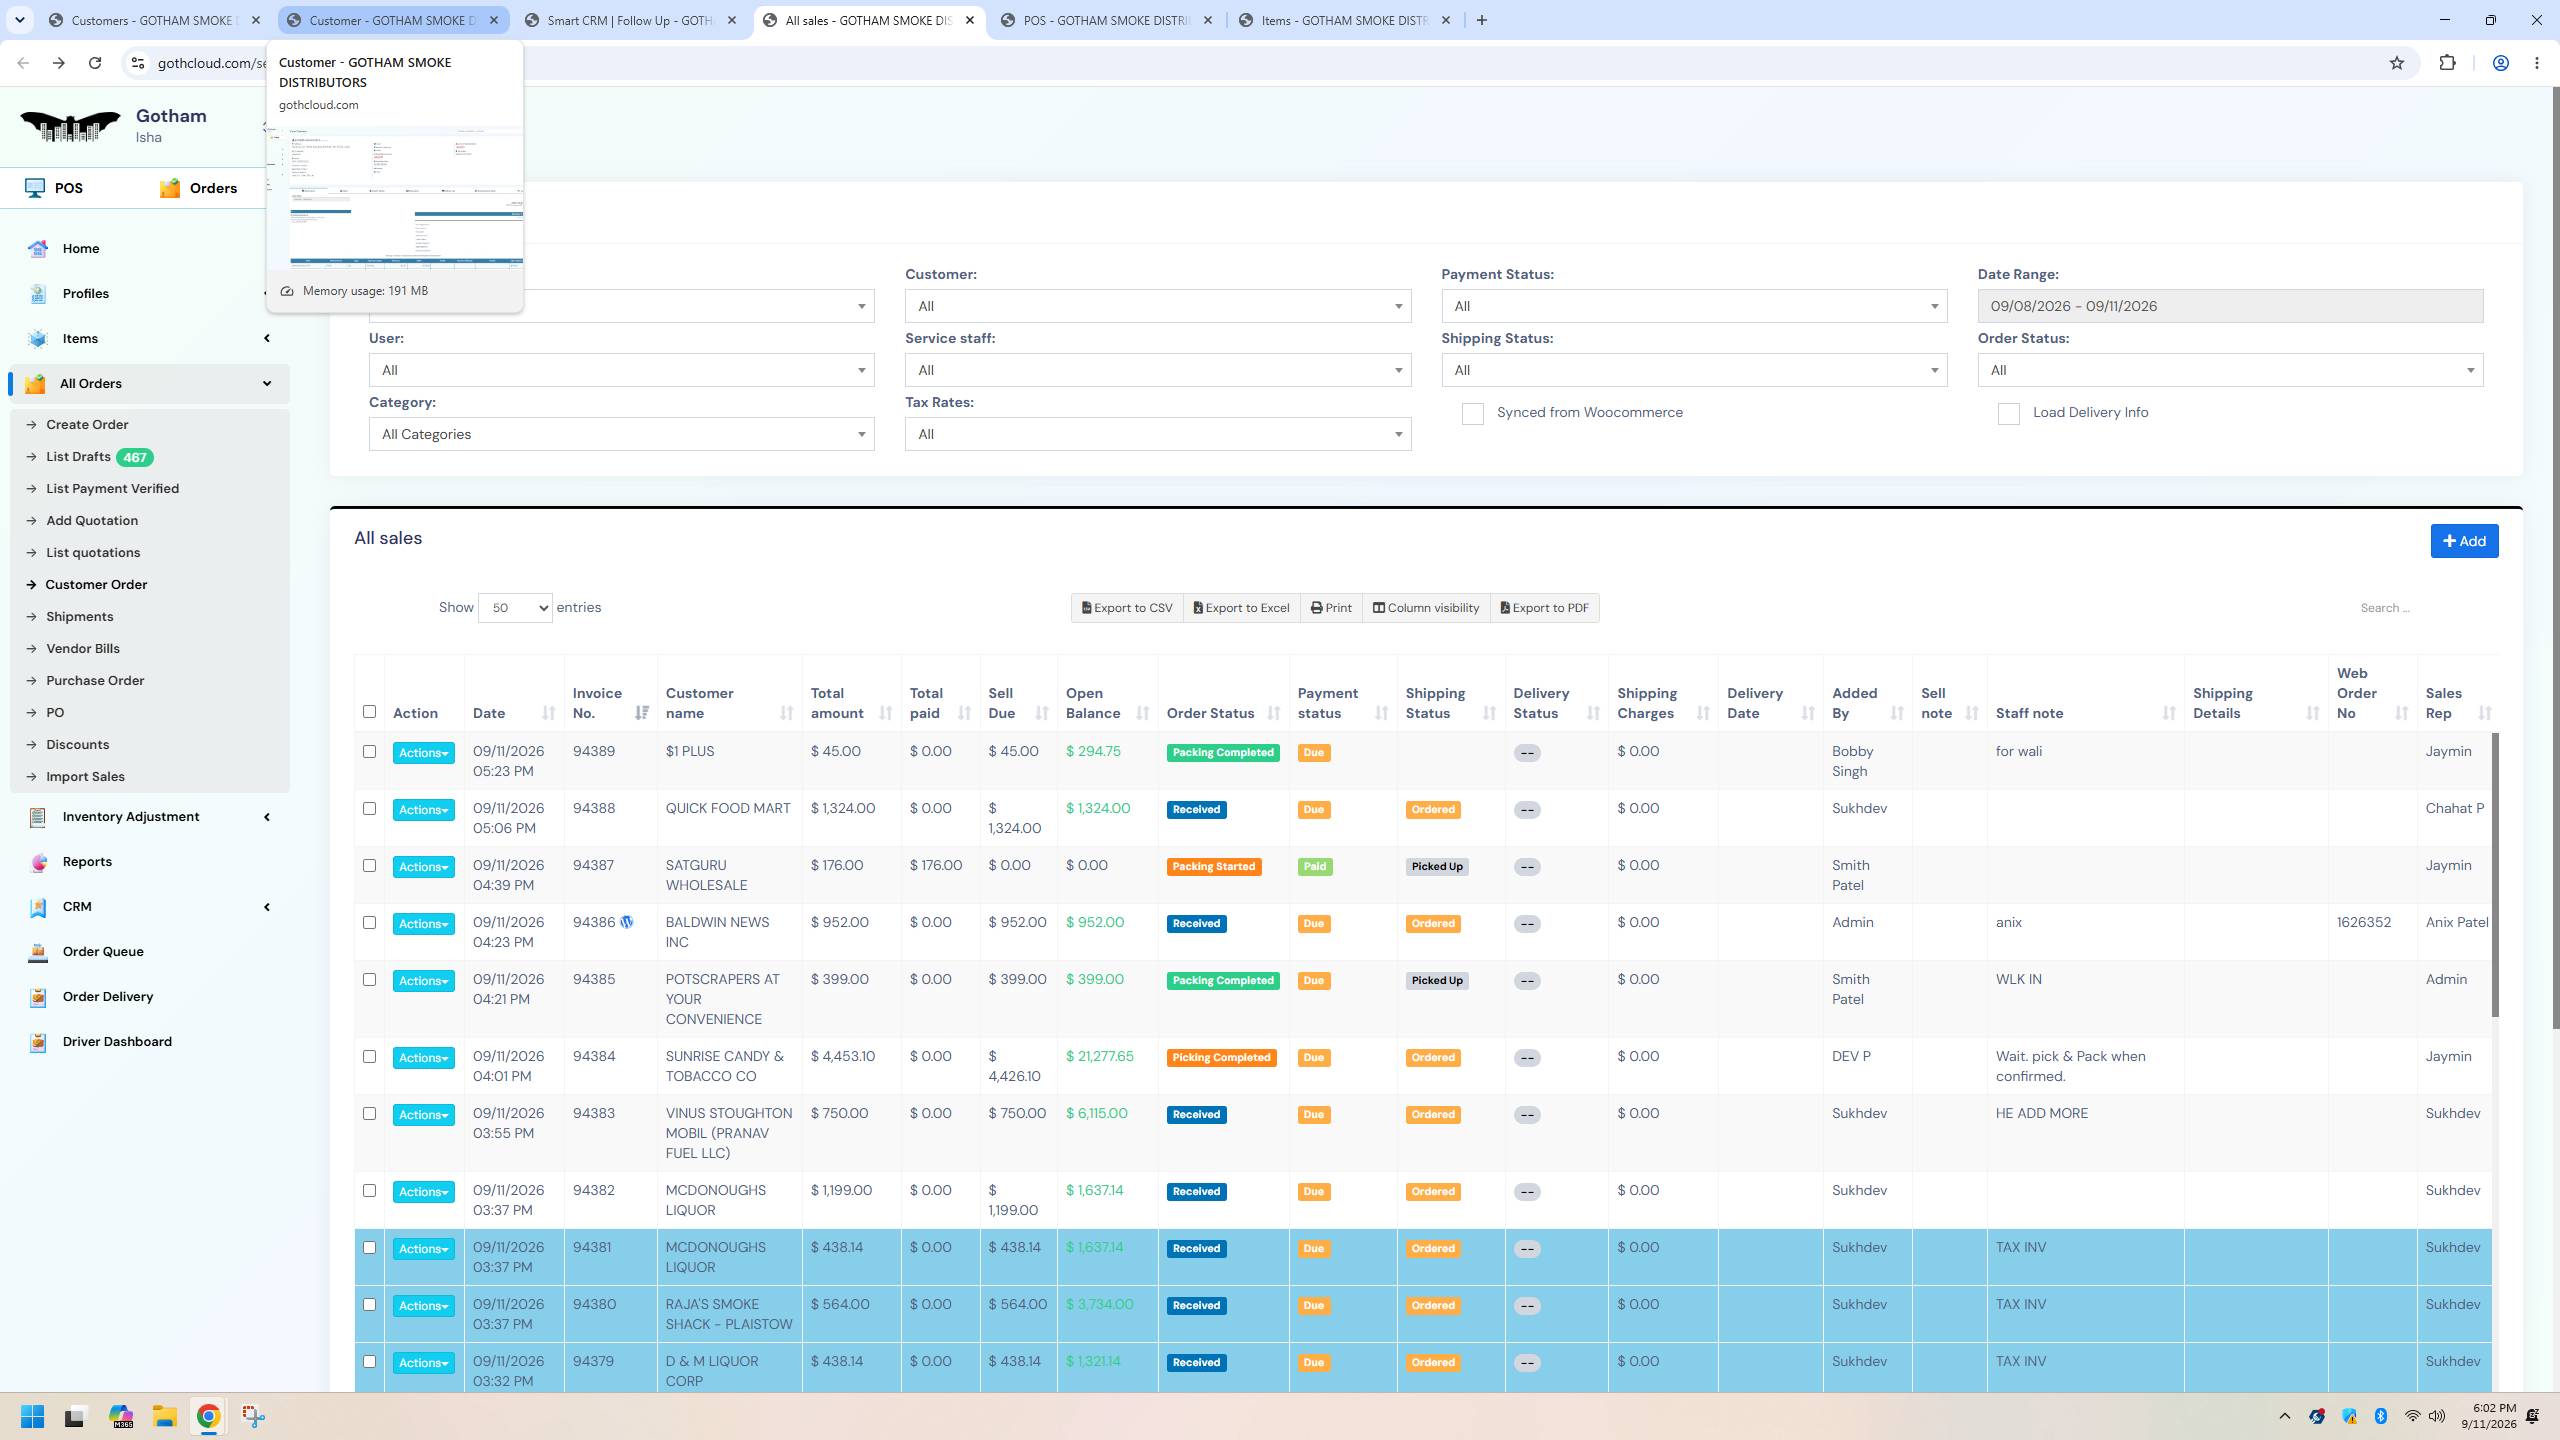
Task: Select the row checkbox for invoice 94389
Action: 369,752
